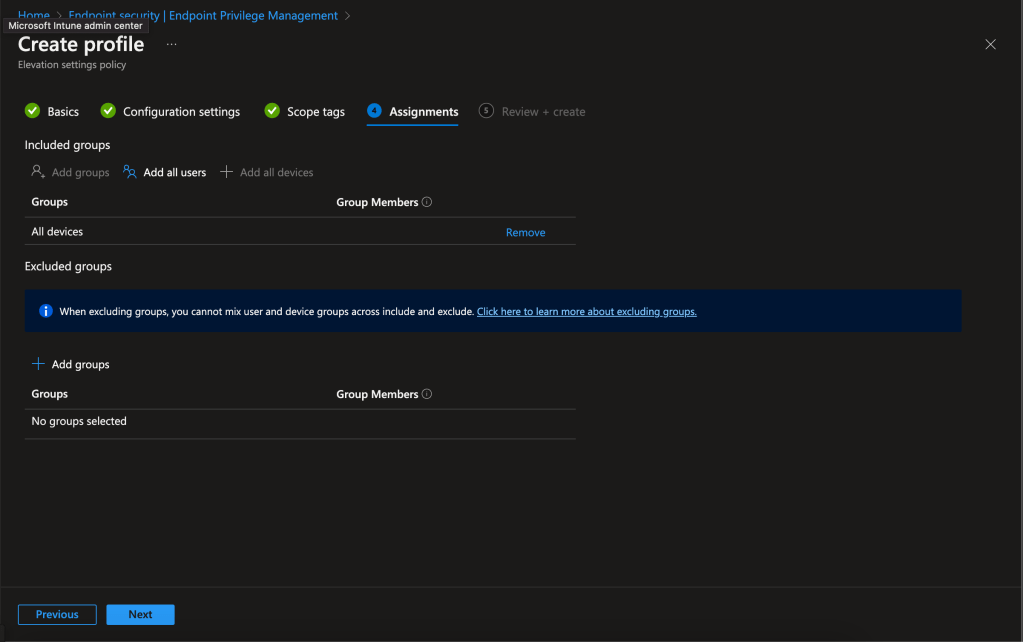The height and width of the screenshot is (642, 1023).
Task: Close the Create profile pane
Action: pos(990,45)
